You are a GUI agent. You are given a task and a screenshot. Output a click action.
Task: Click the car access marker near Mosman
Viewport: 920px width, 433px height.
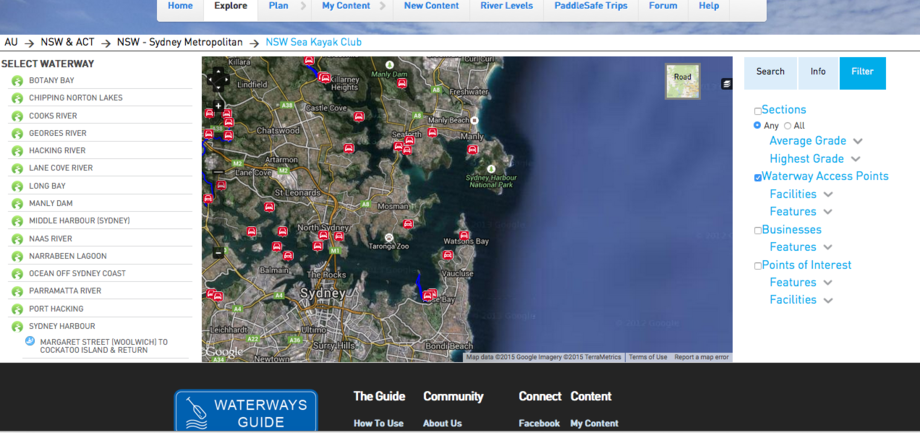[x=408, y=224]
